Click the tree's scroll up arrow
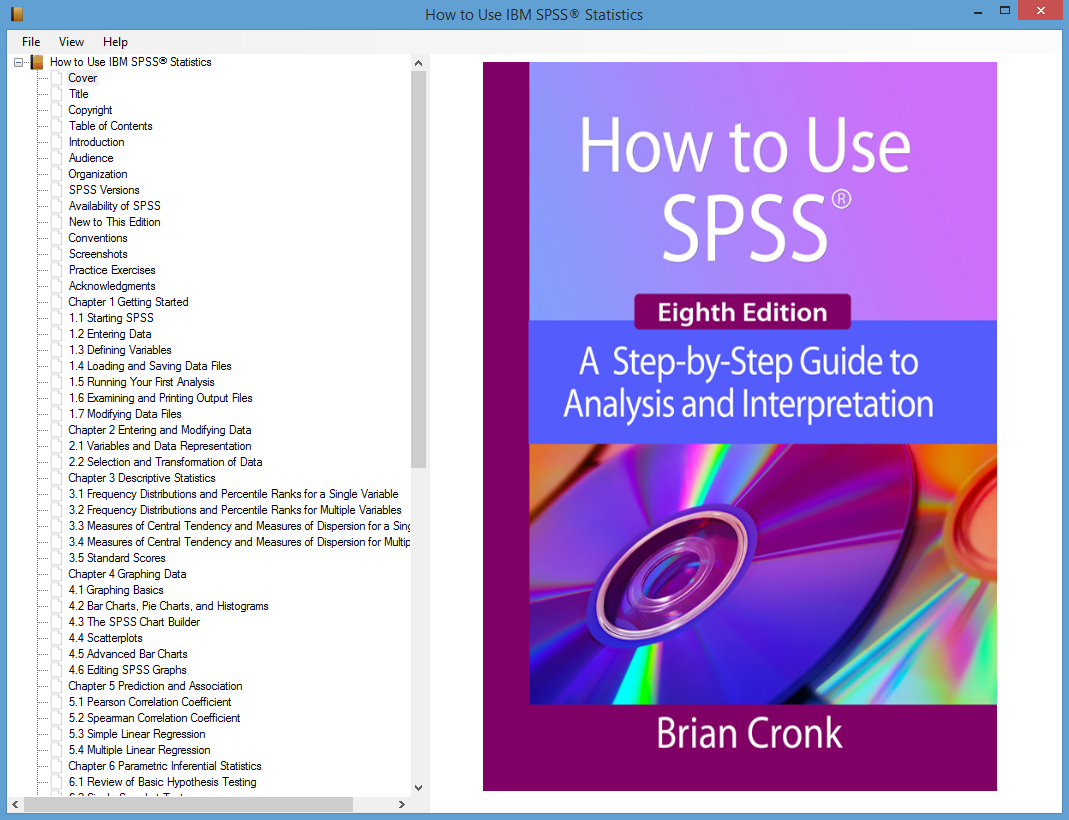1069x820 pixels. pyautogui.click(x=419, y=63)
